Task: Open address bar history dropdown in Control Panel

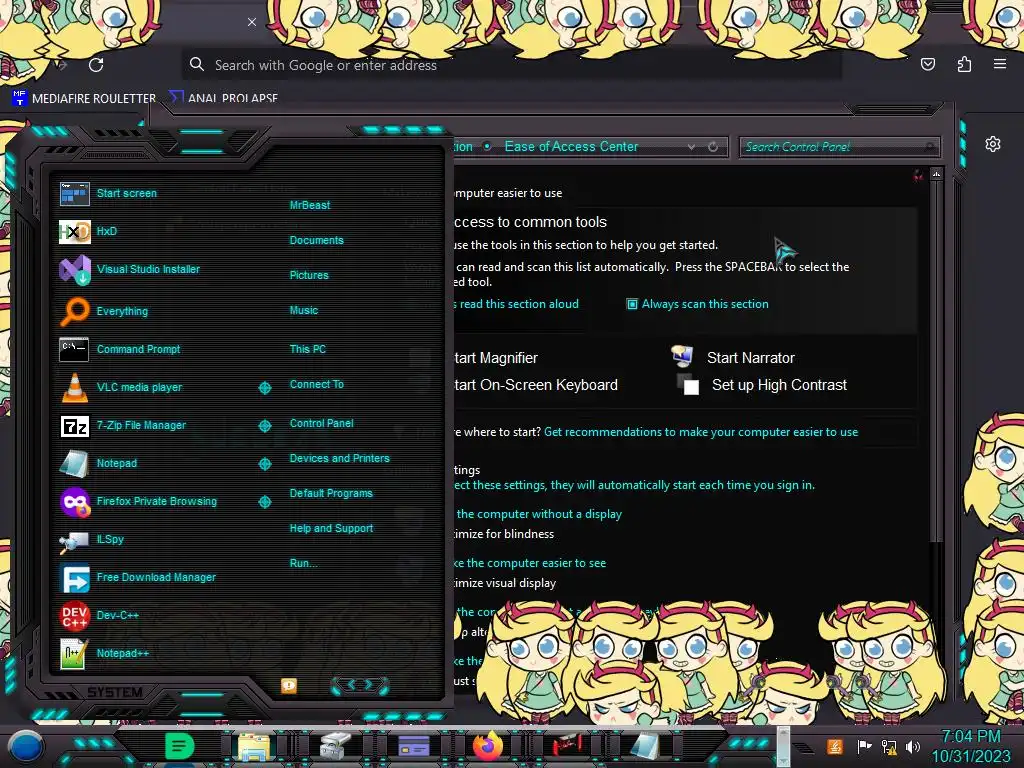Action: coord(691,147)
